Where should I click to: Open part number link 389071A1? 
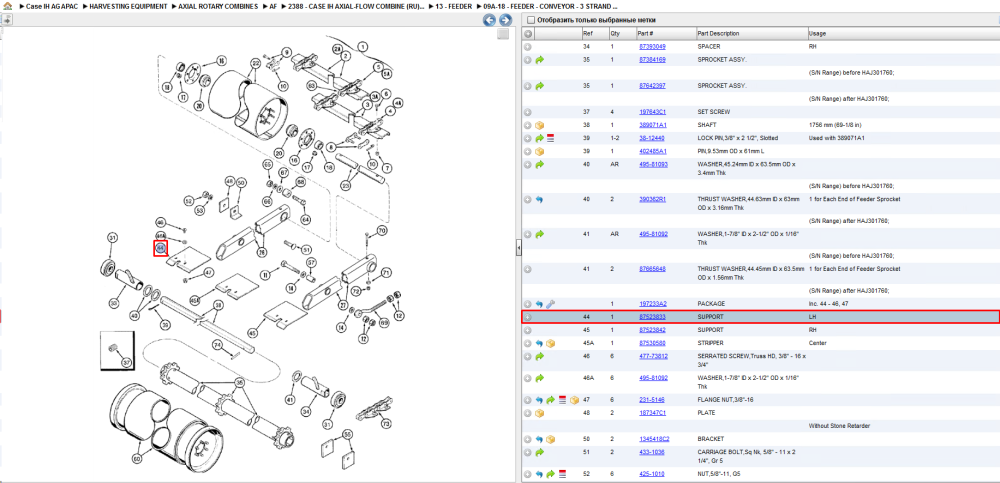(652, 125)
